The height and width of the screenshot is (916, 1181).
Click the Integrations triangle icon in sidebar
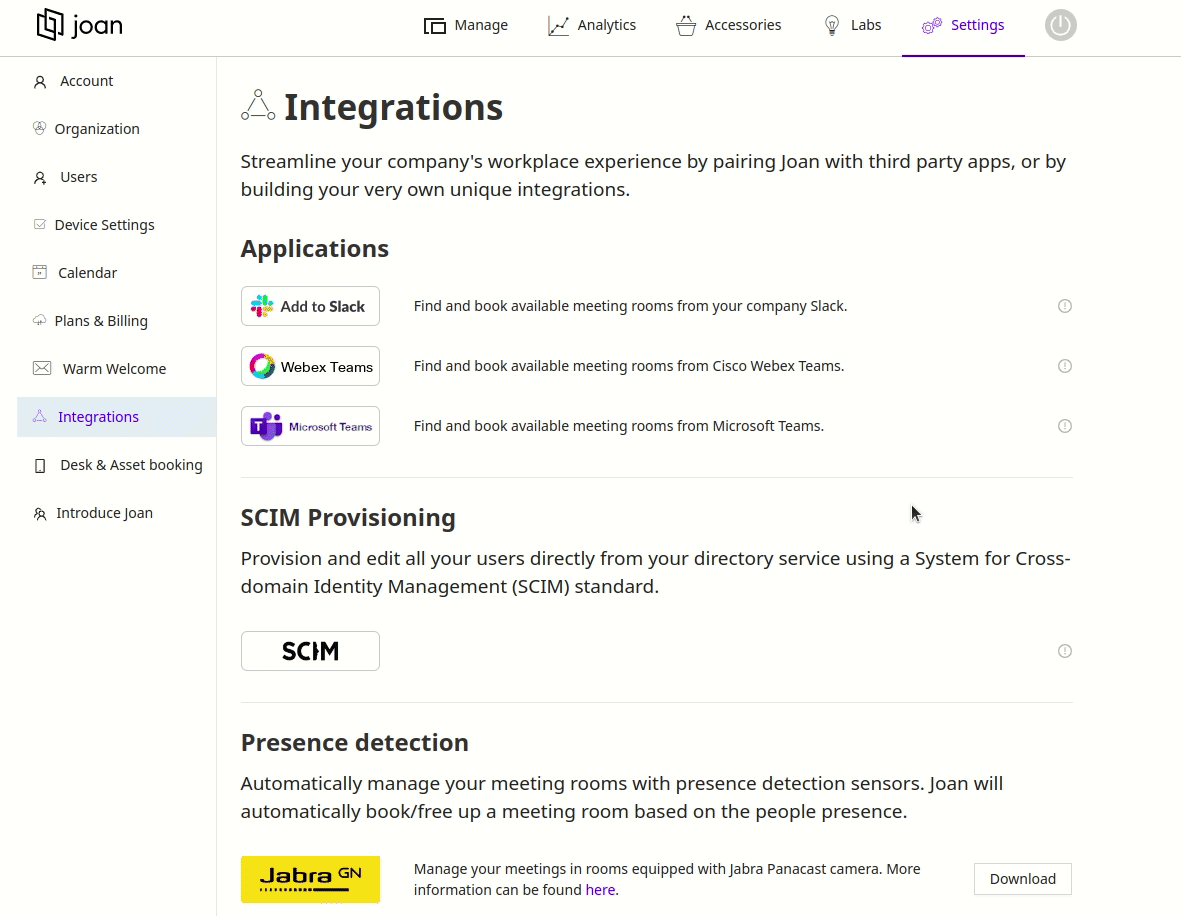point(39,416)
